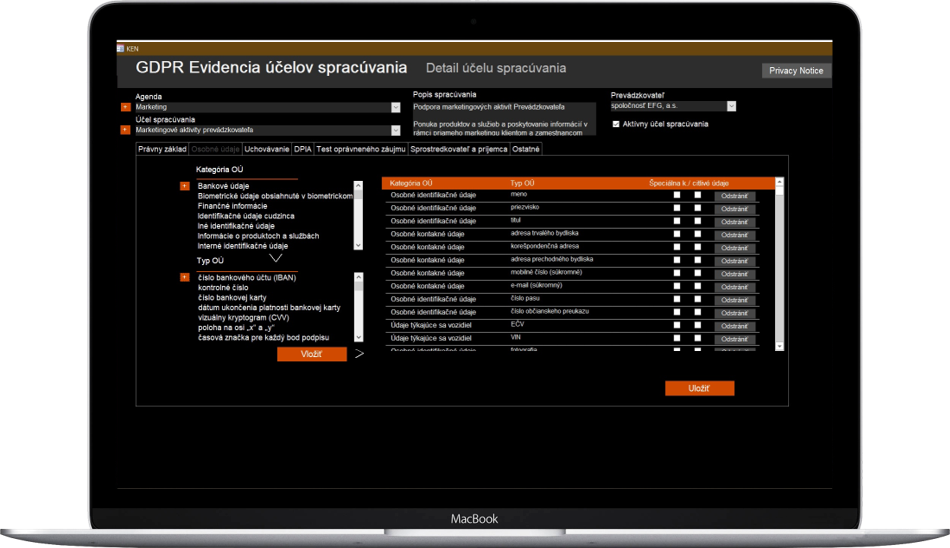Click the plus icon beside Účel spracúvania field
The width and height of the screenshot is (950, 548).
tap(125, 130)
